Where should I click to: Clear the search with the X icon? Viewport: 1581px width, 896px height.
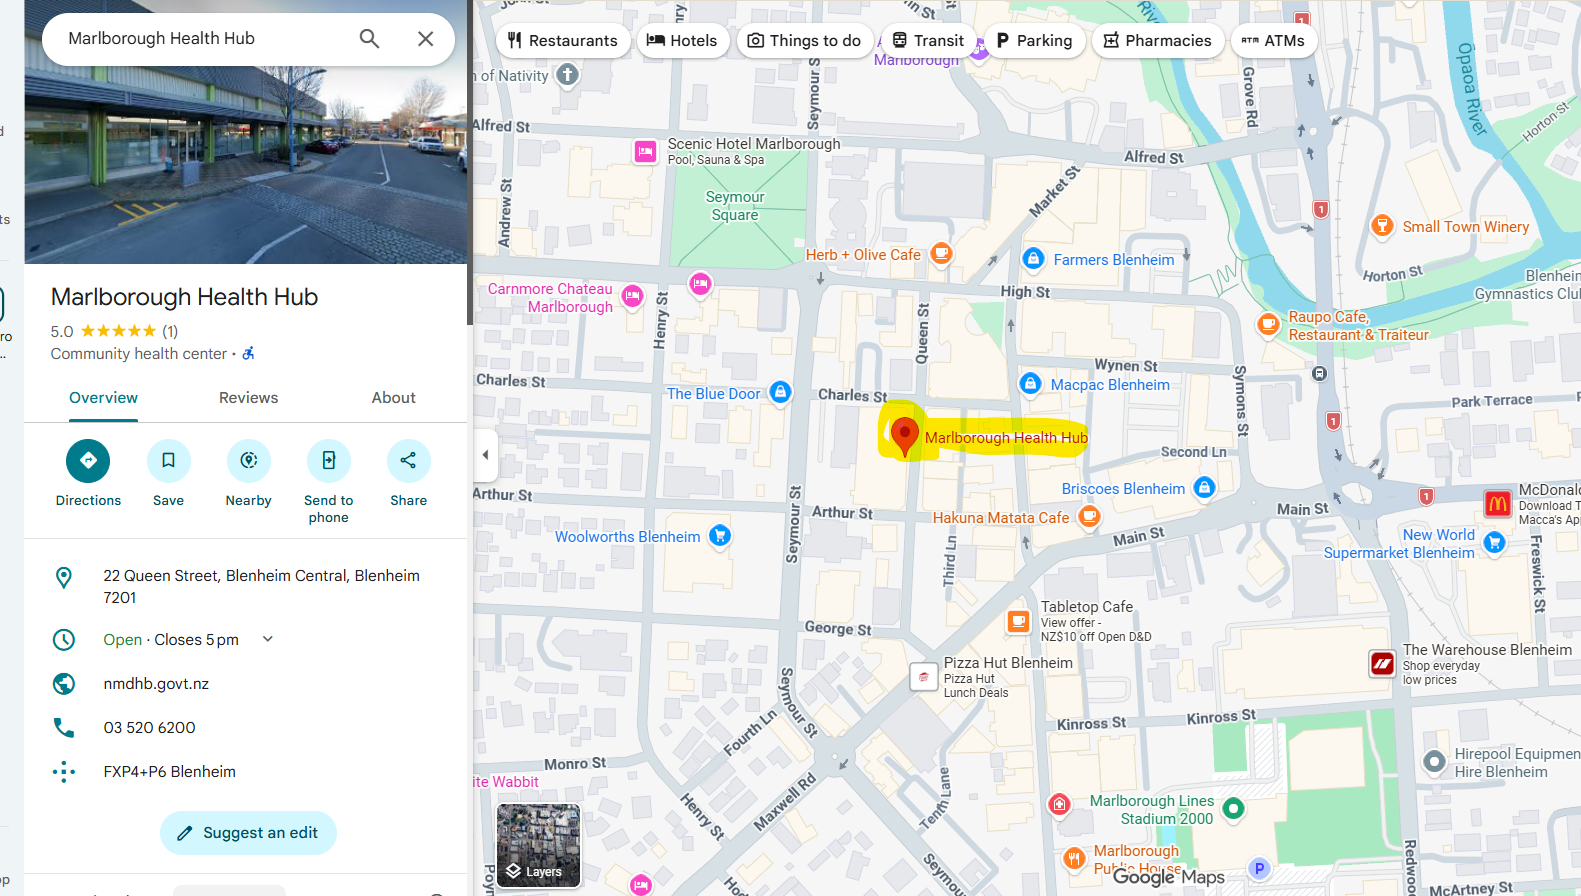coord(425,39)
